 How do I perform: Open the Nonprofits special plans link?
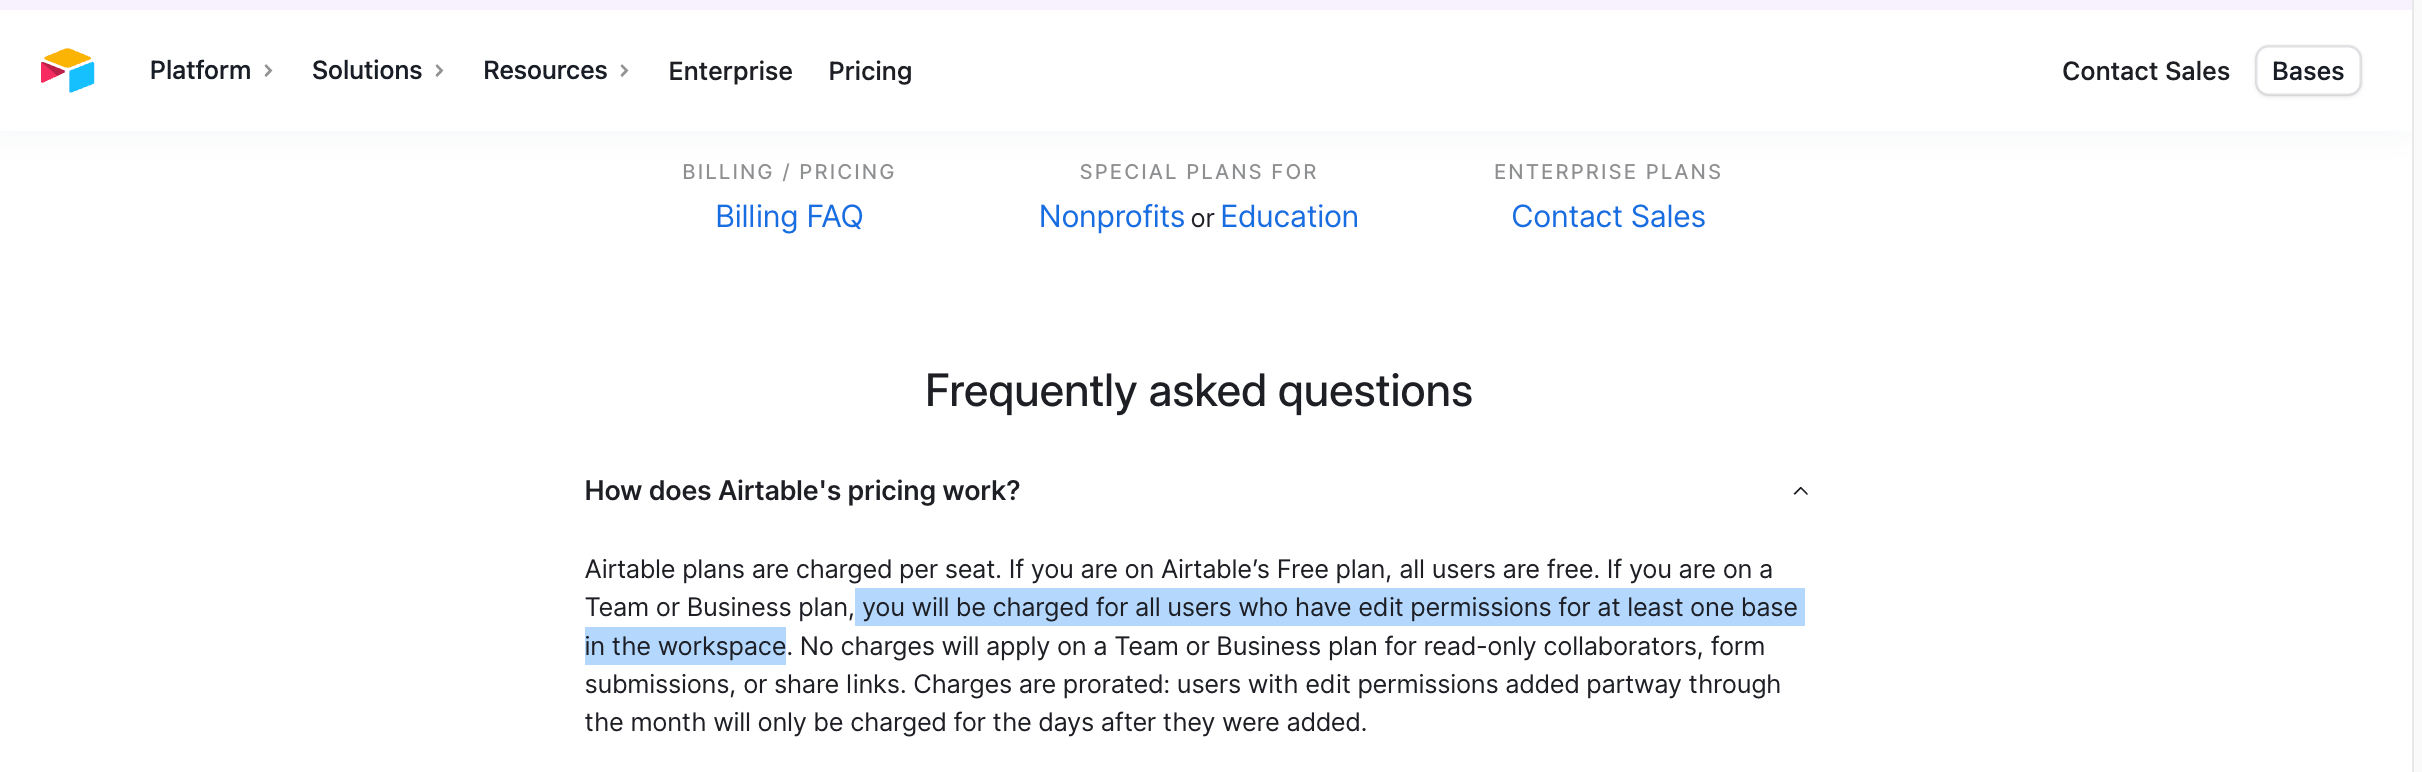point(1111,217)
